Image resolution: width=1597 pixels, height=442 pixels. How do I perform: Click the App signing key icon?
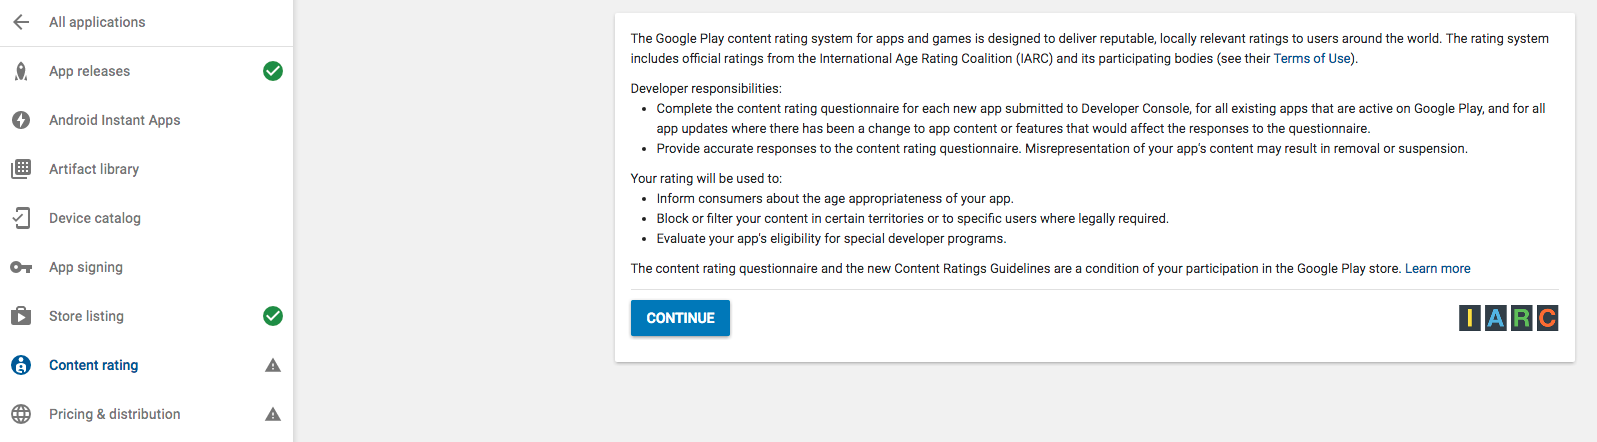[x=21, y=267]
